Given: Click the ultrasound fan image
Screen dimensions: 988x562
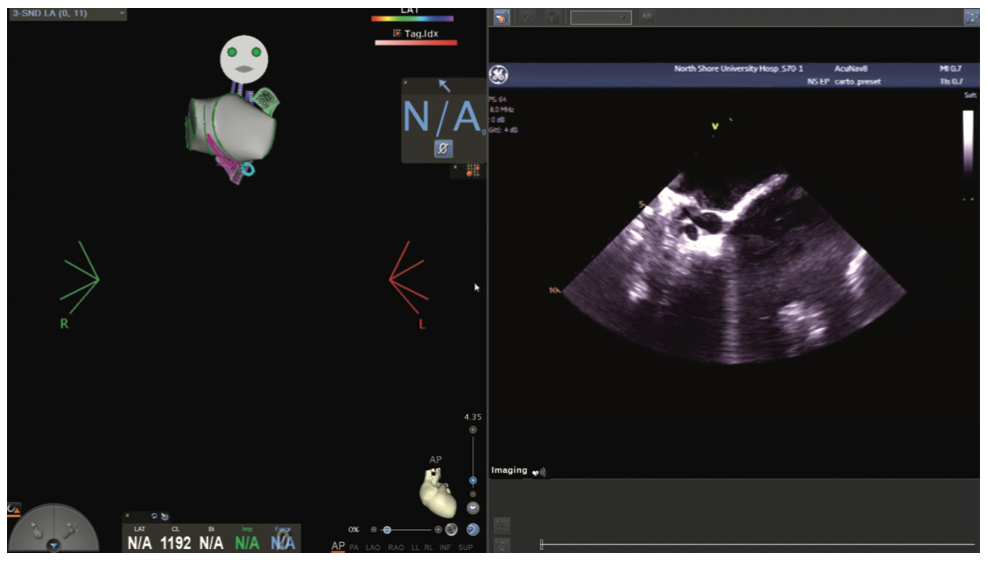Looking at the screenshot, I should pyautogui.click(x=734, y=267).
